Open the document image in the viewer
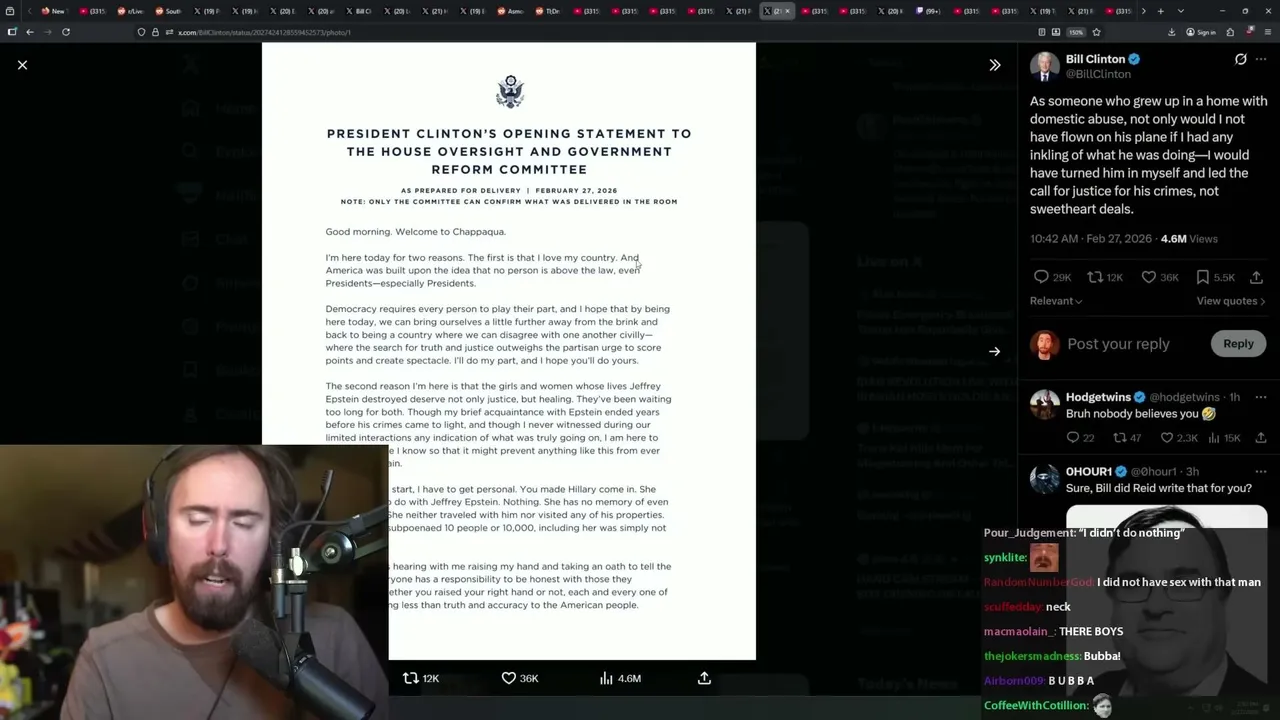 click(x=509, y=351)
